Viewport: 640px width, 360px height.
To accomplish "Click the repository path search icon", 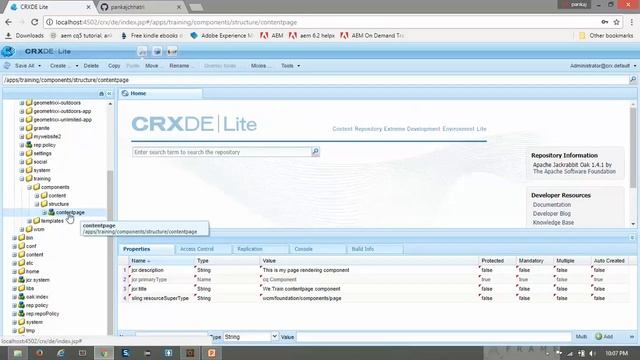I will click(x=633, y=80).
